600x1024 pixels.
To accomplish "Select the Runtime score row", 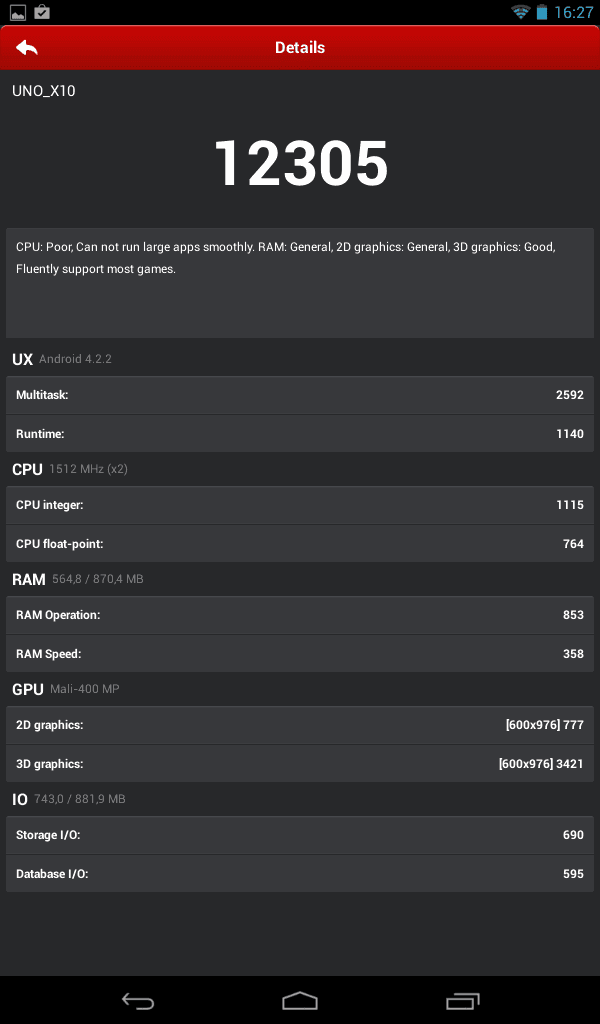I will pyautogui.click(x=300, y=434).
